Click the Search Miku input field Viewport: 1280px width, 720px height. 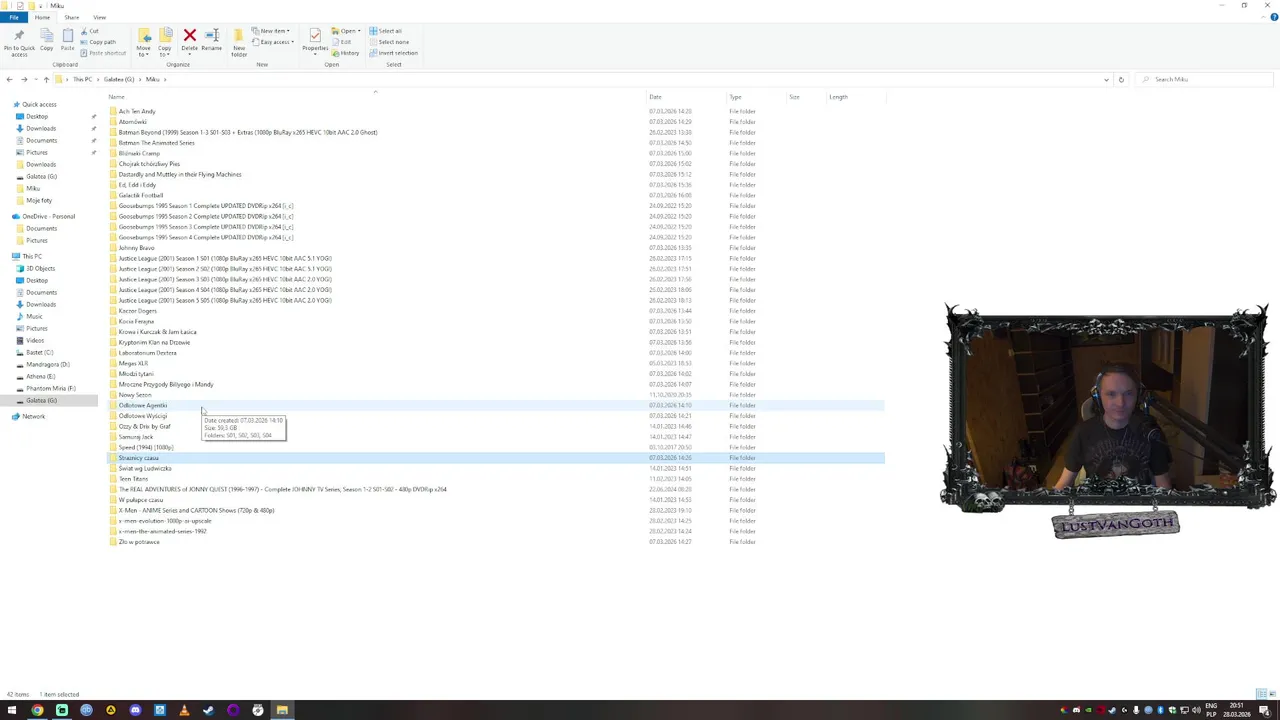[1205, 79]
